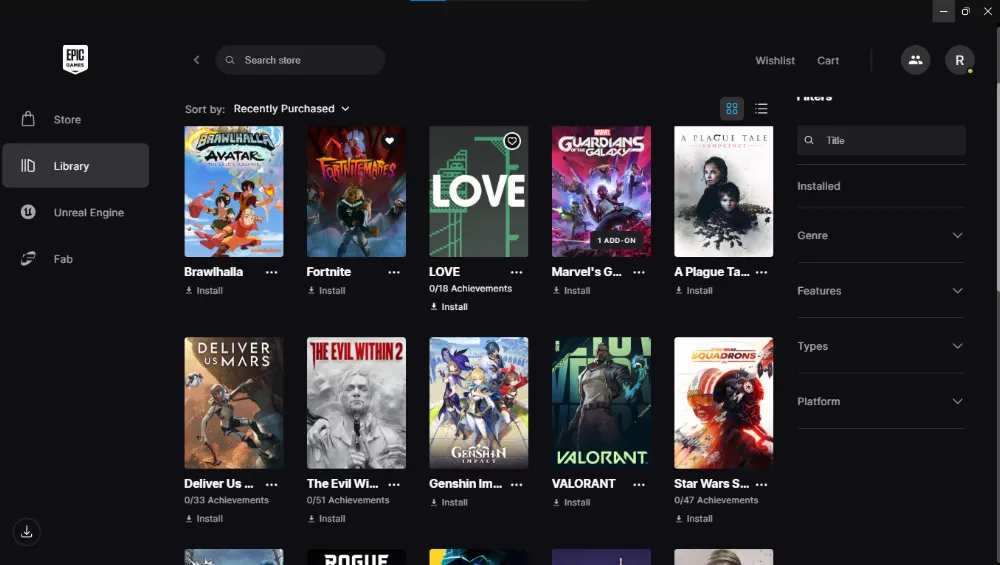Open the VALORANT cover thumbnail
The height and width of the screenshot is (565, 1000).
click(x=601, y=403)
